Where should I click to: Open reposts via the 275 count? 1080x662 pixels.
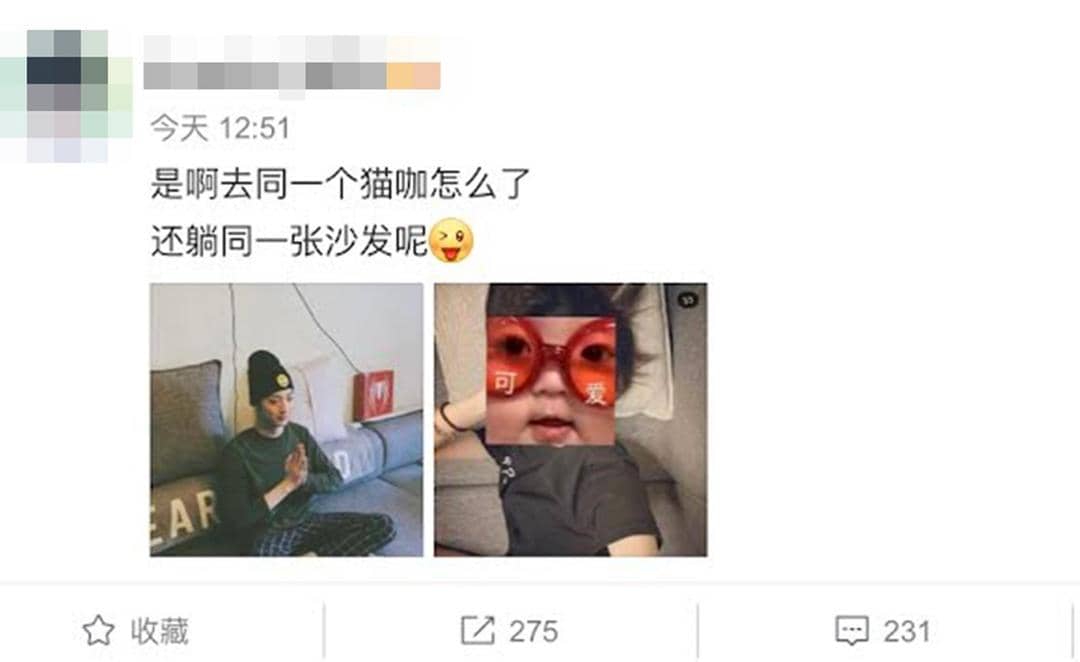[533, 632]
